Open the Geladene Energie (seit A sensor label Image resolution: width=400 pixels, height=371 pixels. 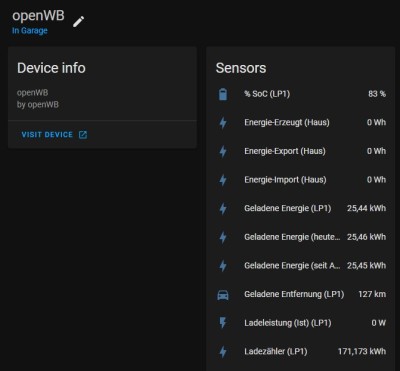292,266
